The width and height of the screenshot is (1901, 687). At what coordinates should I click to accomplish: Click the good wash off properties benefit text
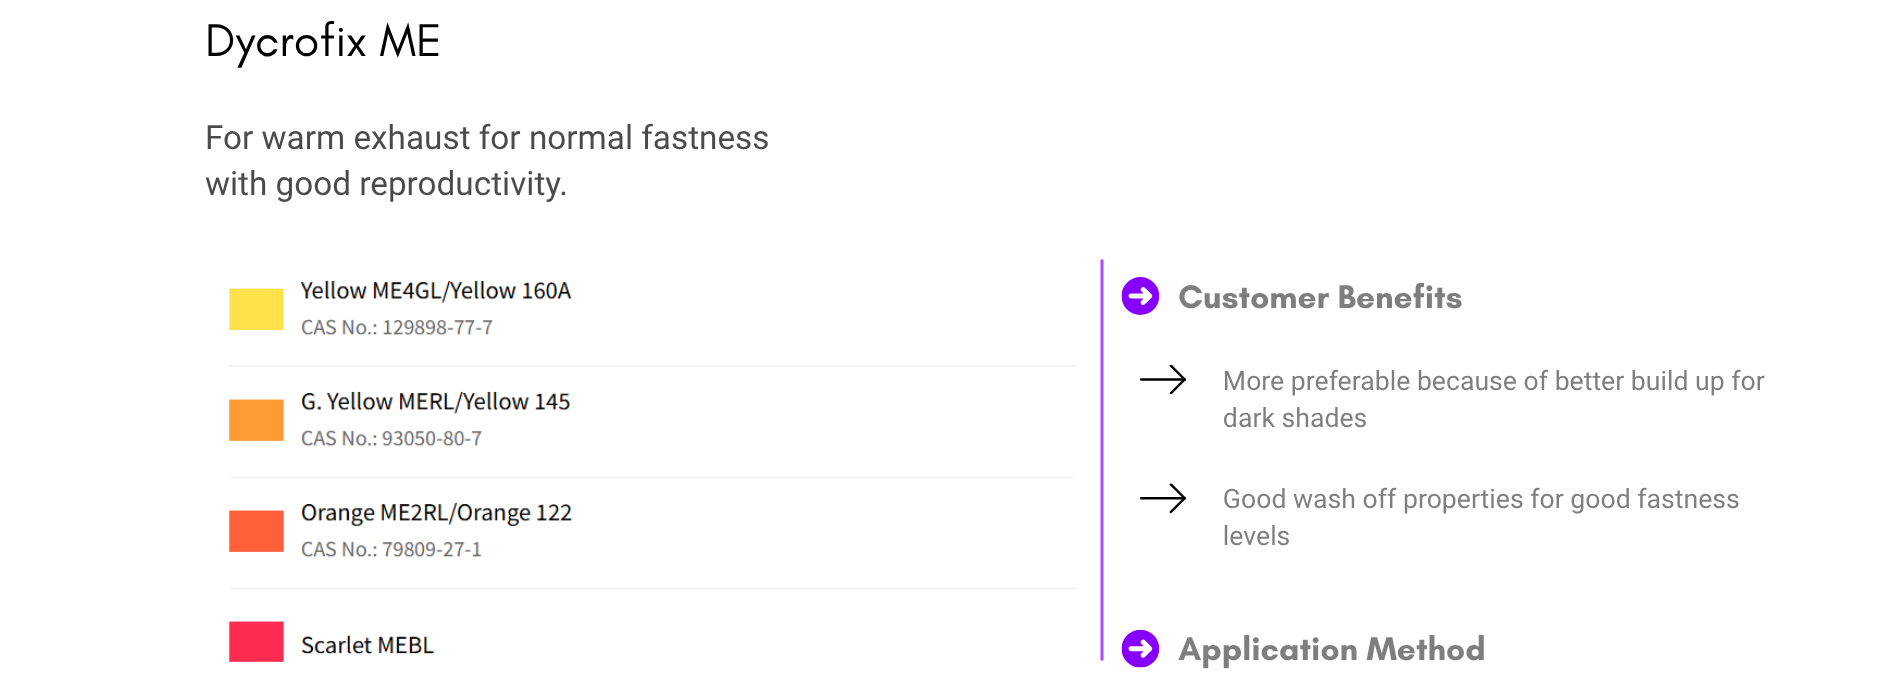coord(1481,517)
